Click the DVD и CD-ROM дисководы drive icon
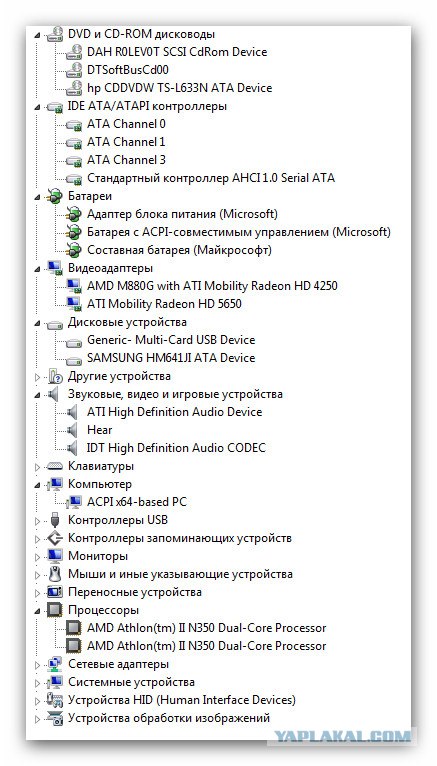 pyautogui.click(x=55, y=34)
